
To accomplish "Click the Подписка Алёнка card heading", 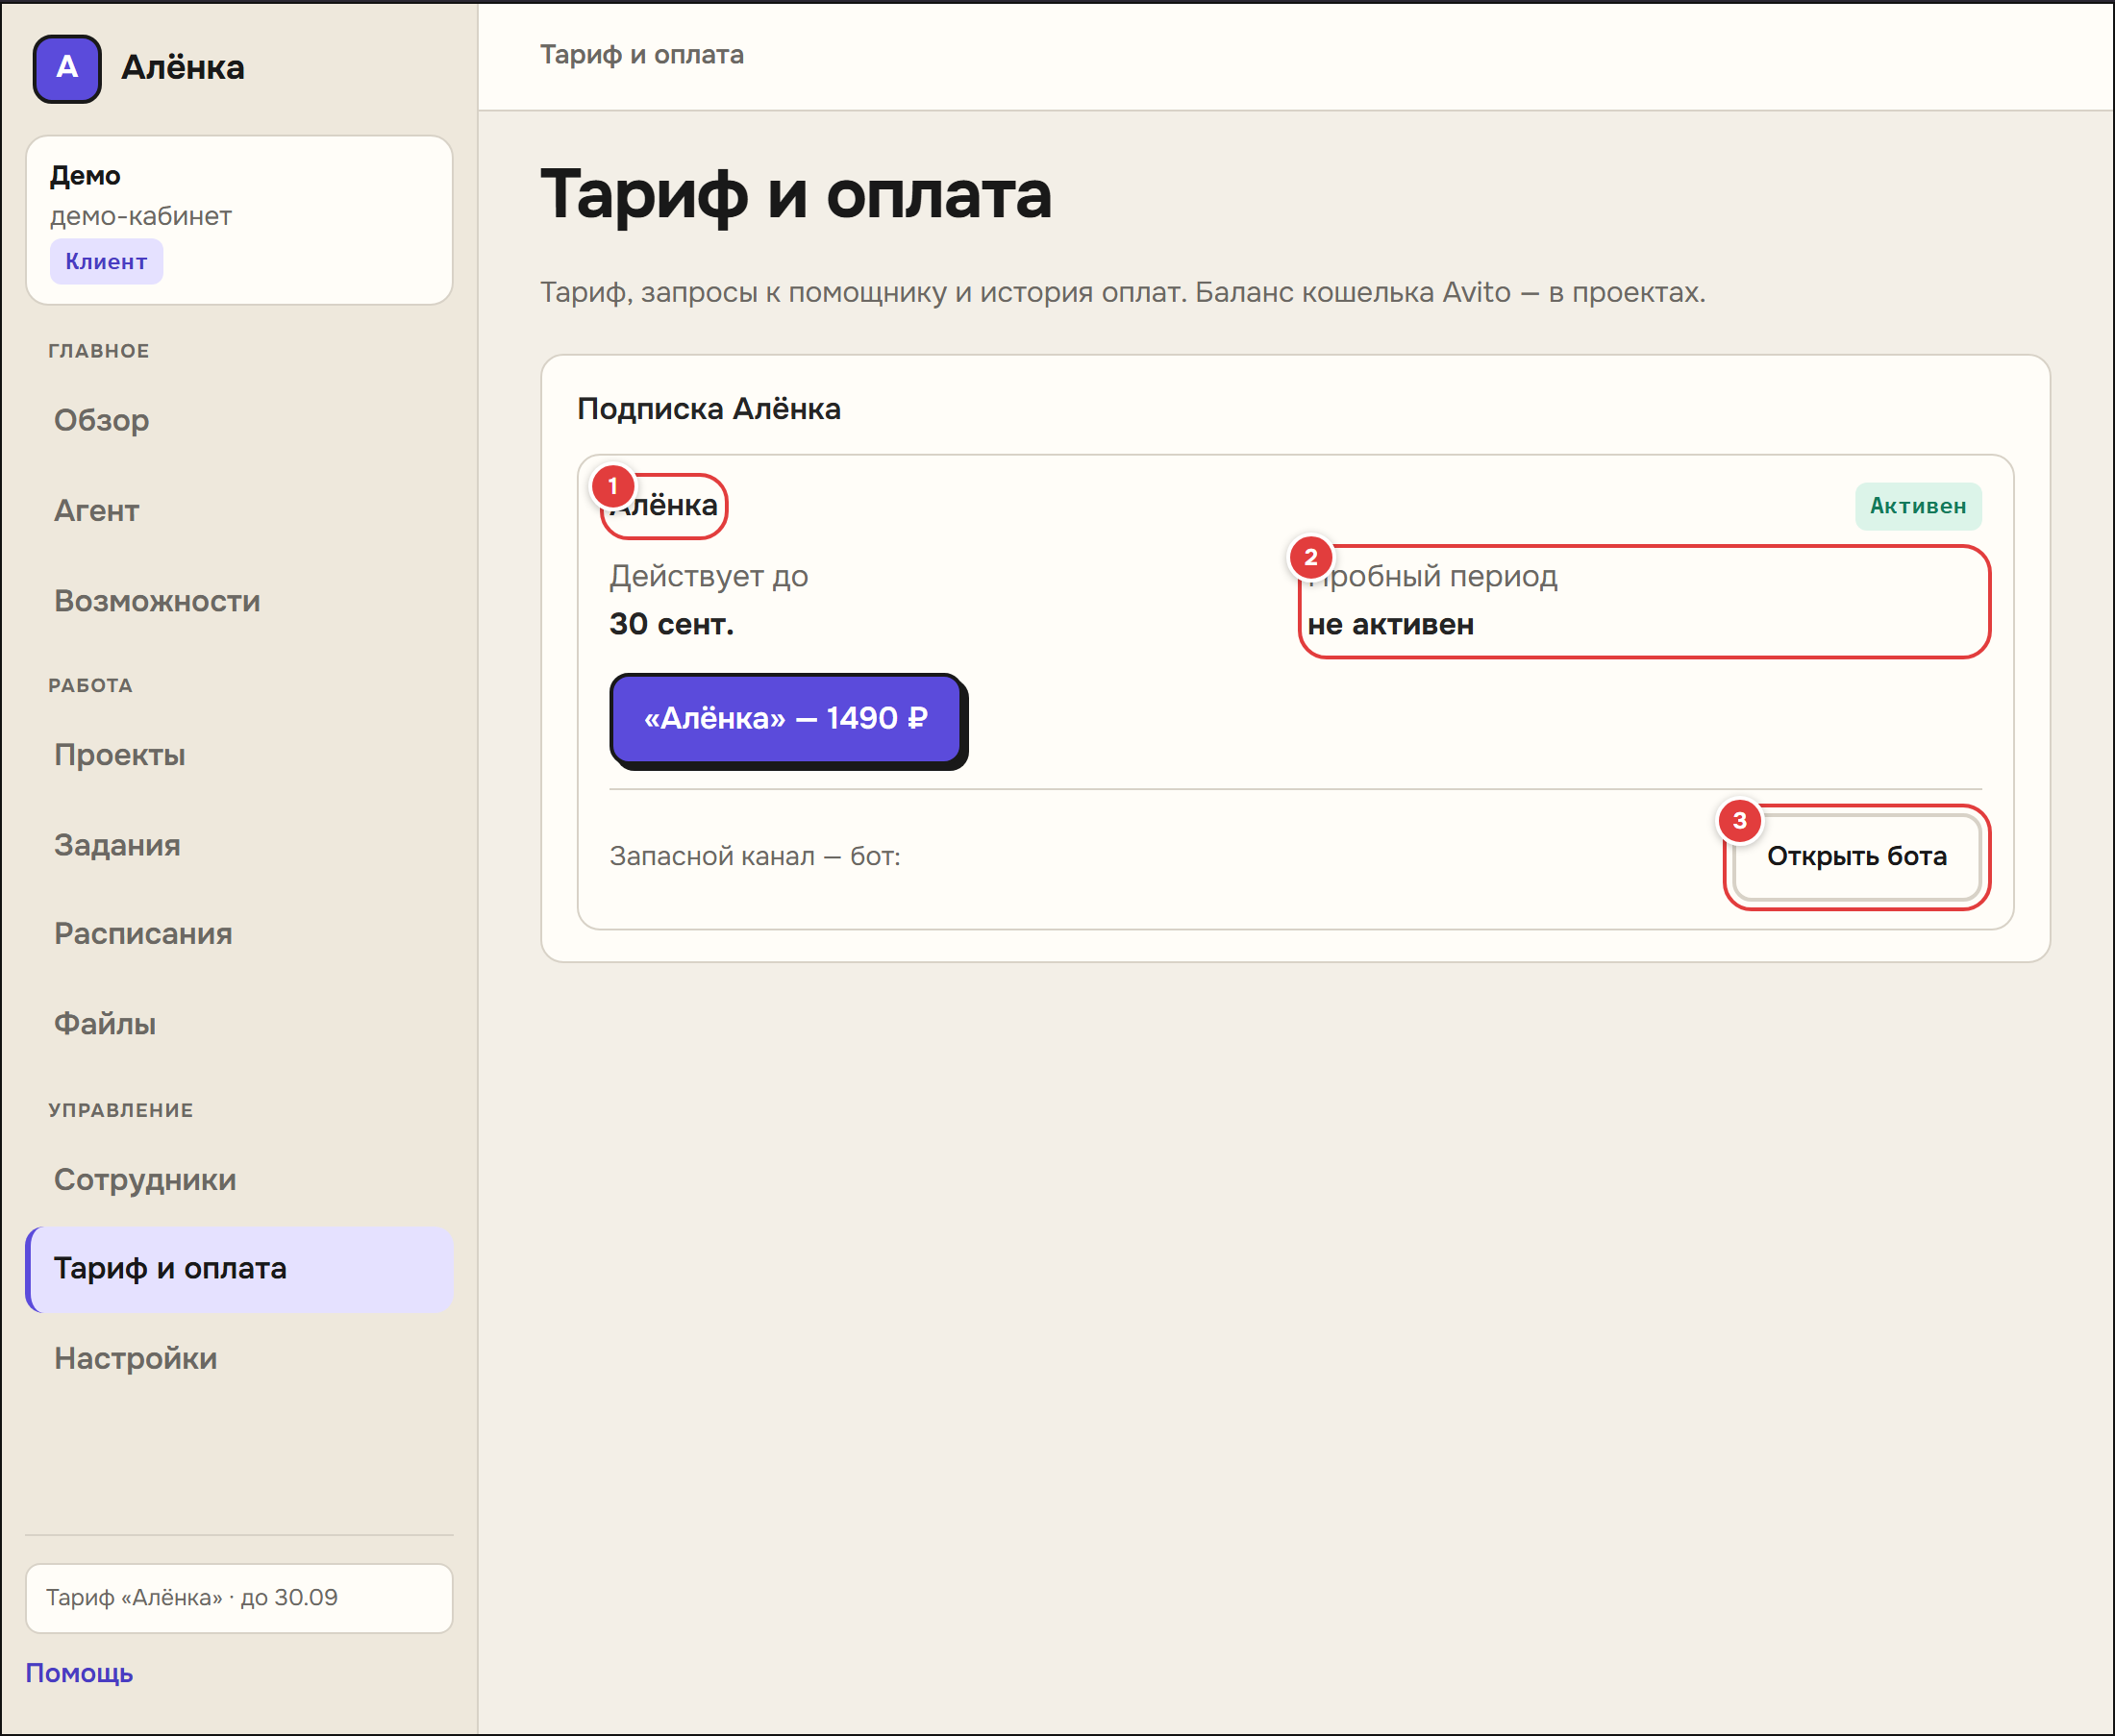I will coord(709,409).
